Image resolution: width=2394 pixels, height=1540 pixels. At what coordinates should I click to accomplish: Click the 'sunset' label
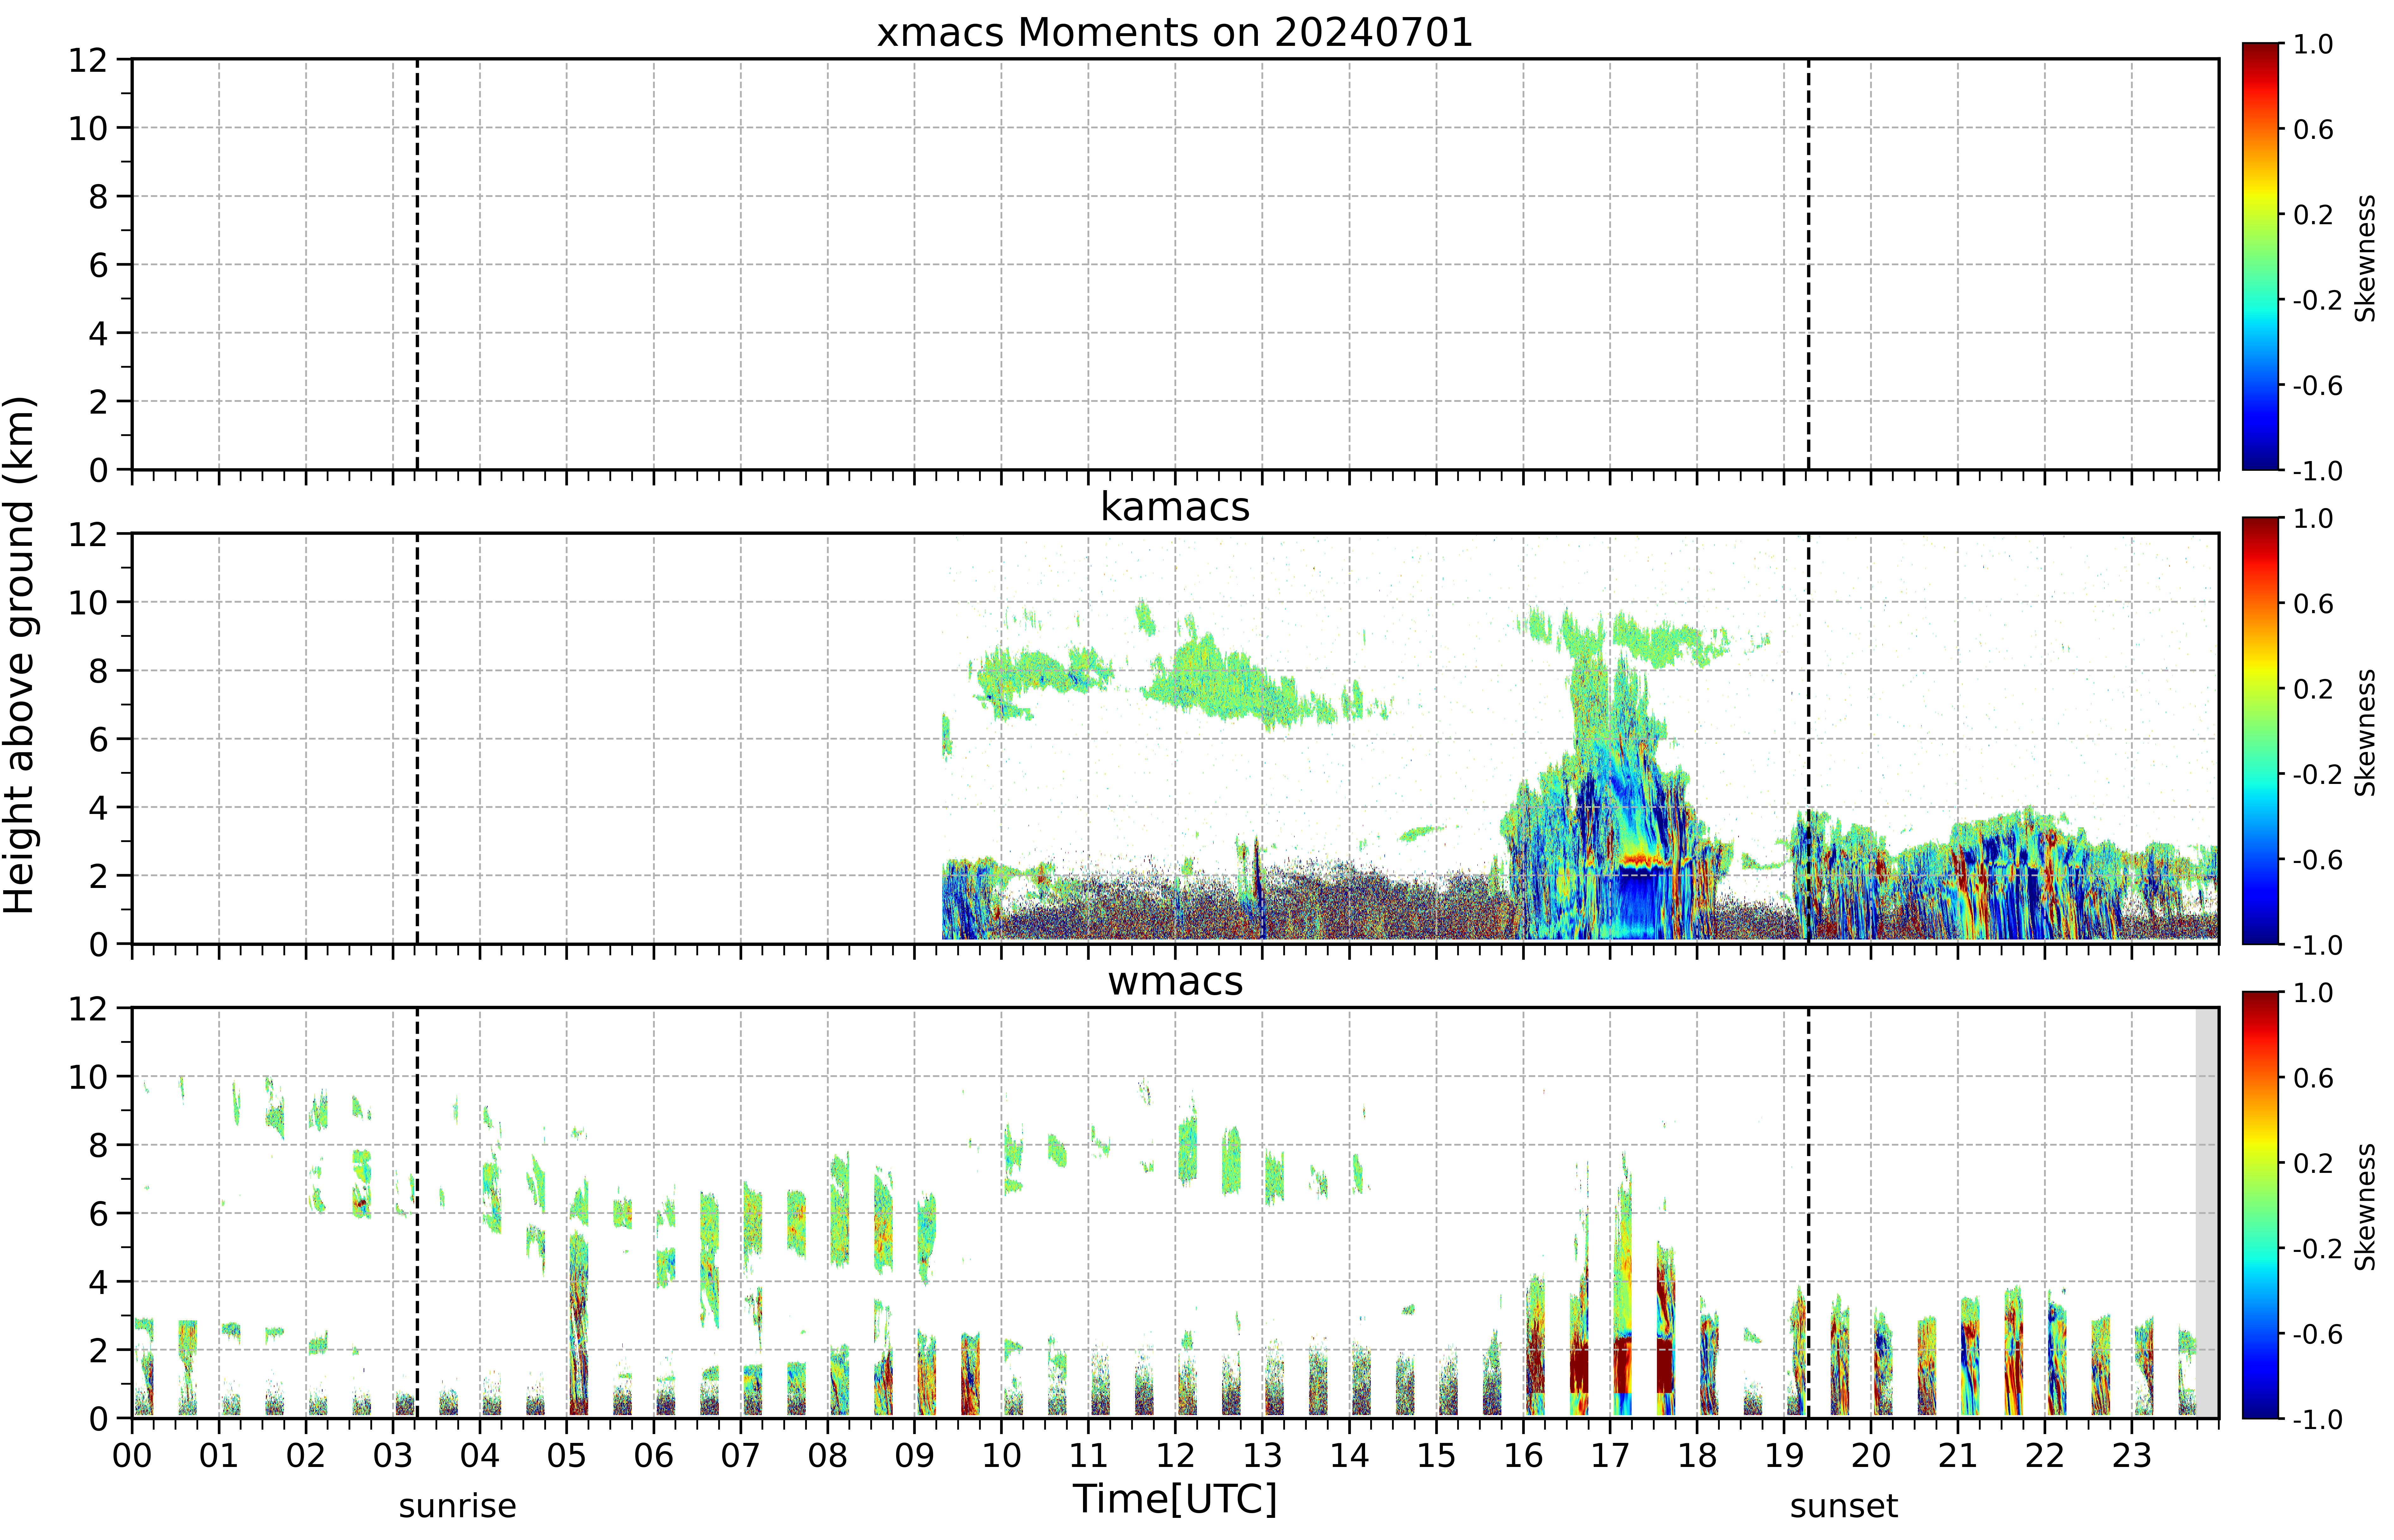coord(1844,1506)
